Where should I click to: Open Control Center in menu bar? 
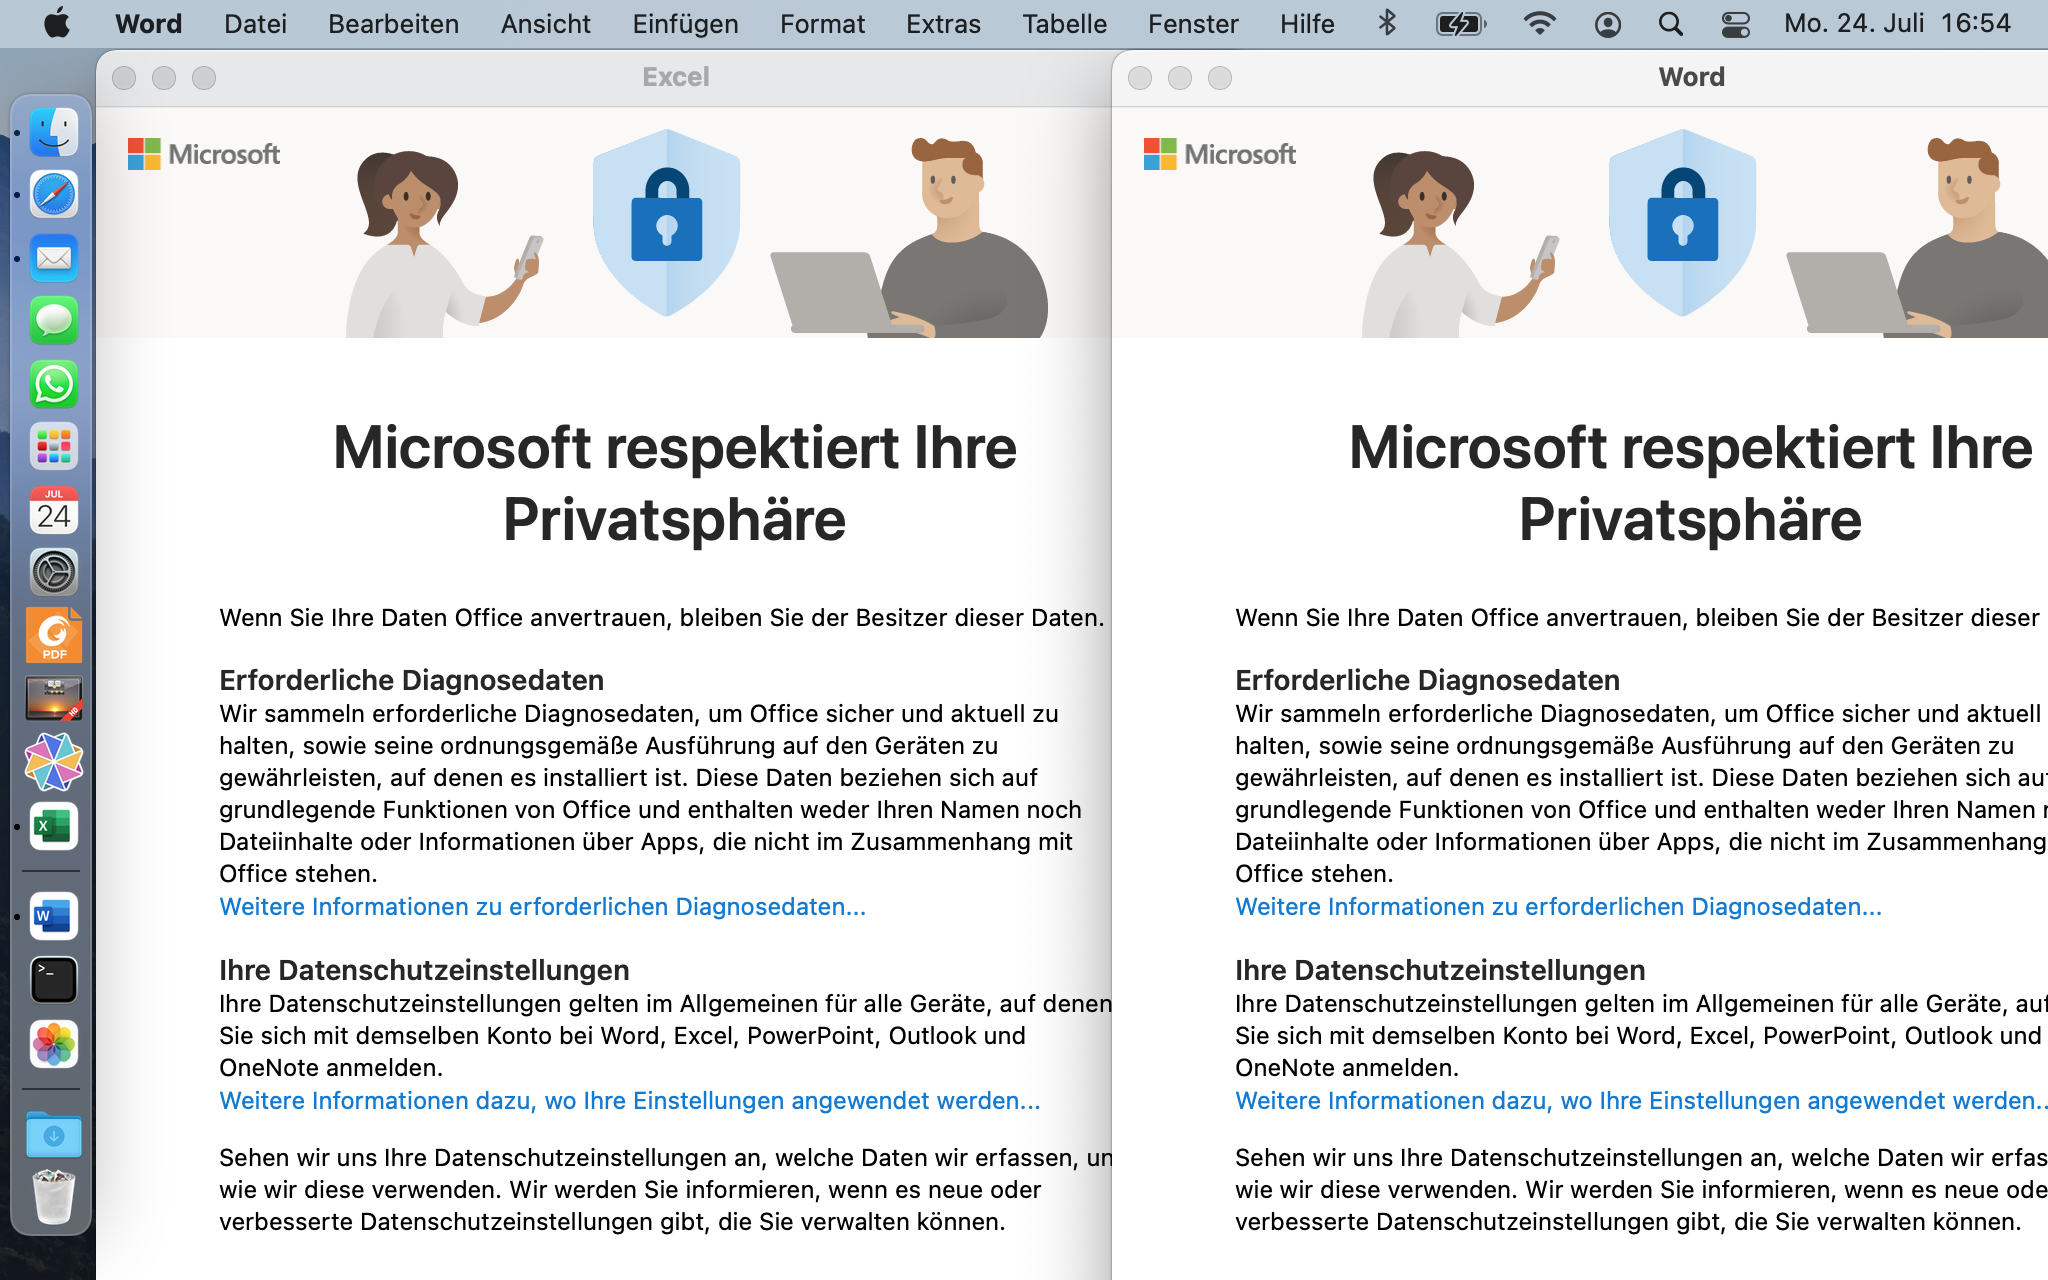point(1735,24)
